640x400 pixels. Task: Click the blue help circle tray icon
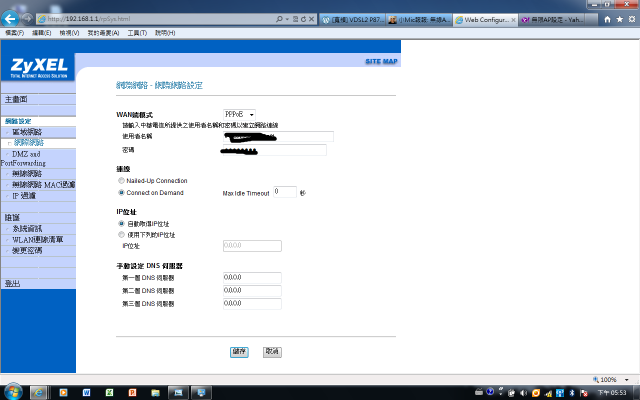coord(490,392)
